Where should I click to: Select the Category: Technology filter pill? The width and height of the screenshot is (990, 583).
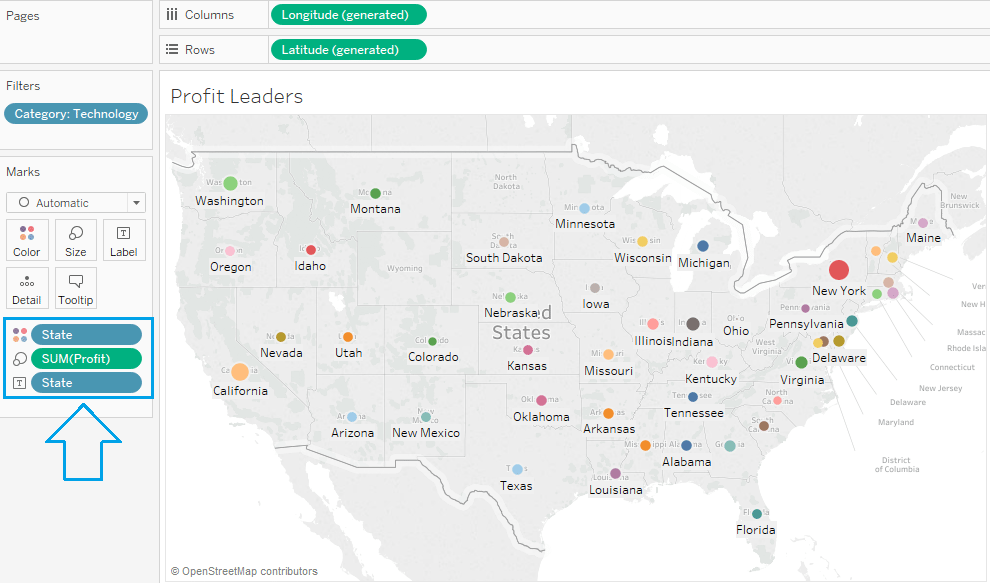[x=75, y=113]
